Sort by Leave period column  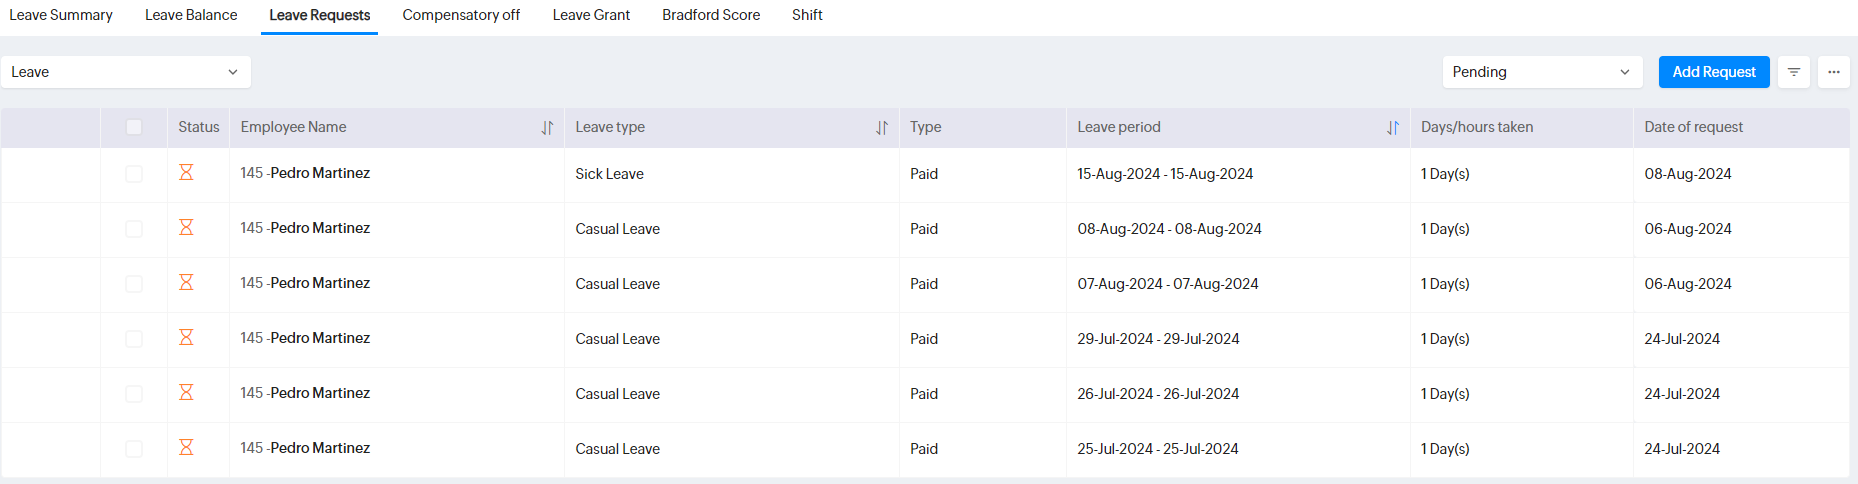click(x=1393, y=128)
